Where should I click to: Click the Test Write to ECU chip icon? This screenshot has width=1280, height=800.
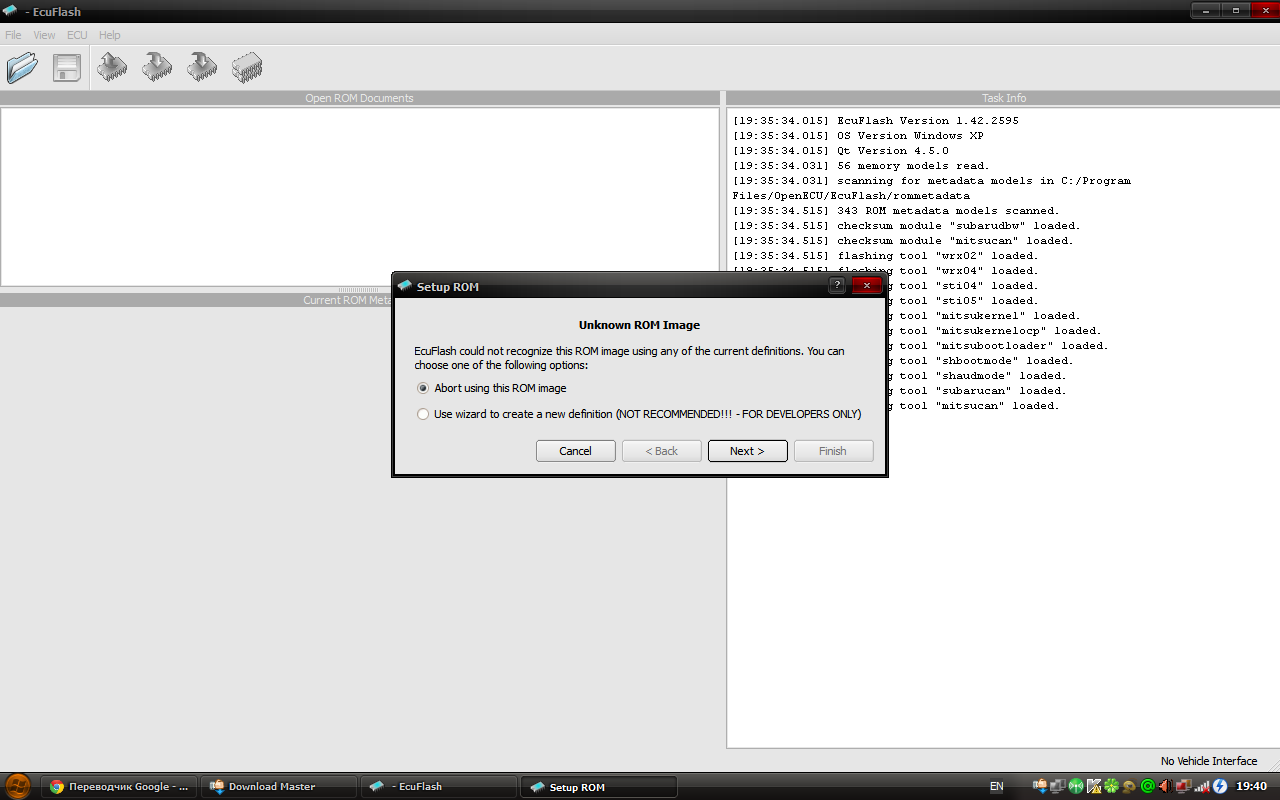tap(202, 67)
